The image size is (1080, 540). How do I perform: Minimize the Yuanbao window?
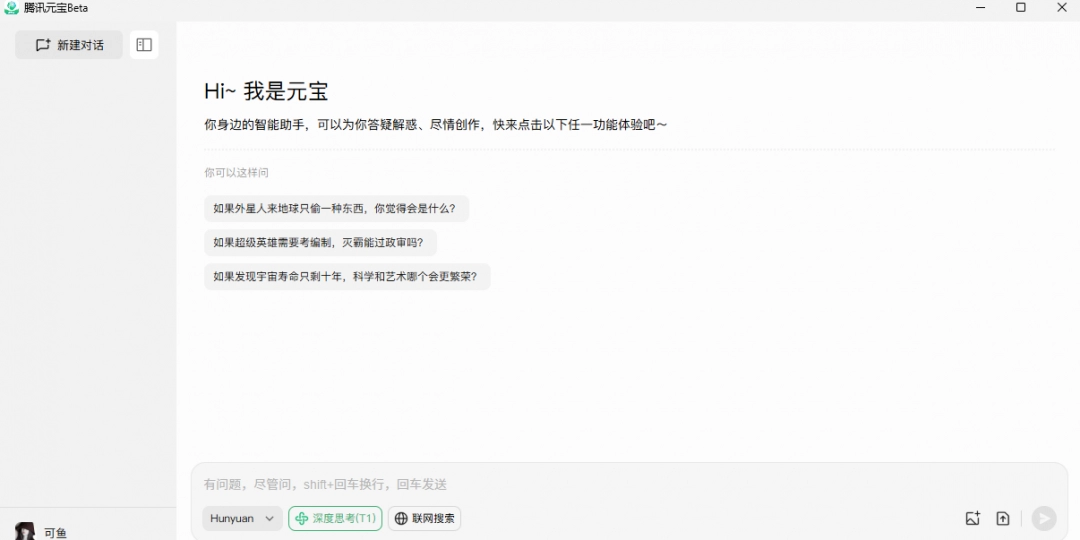981,8
